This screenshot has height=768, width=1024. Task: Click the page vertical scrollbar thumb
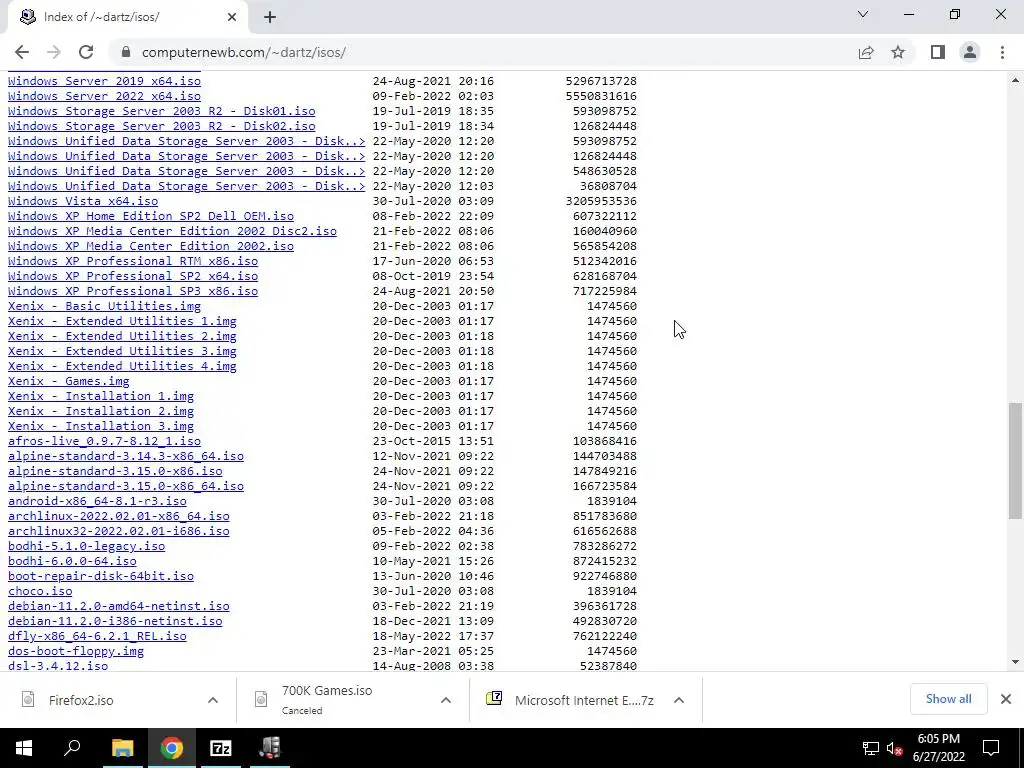tap(1015, 460)
